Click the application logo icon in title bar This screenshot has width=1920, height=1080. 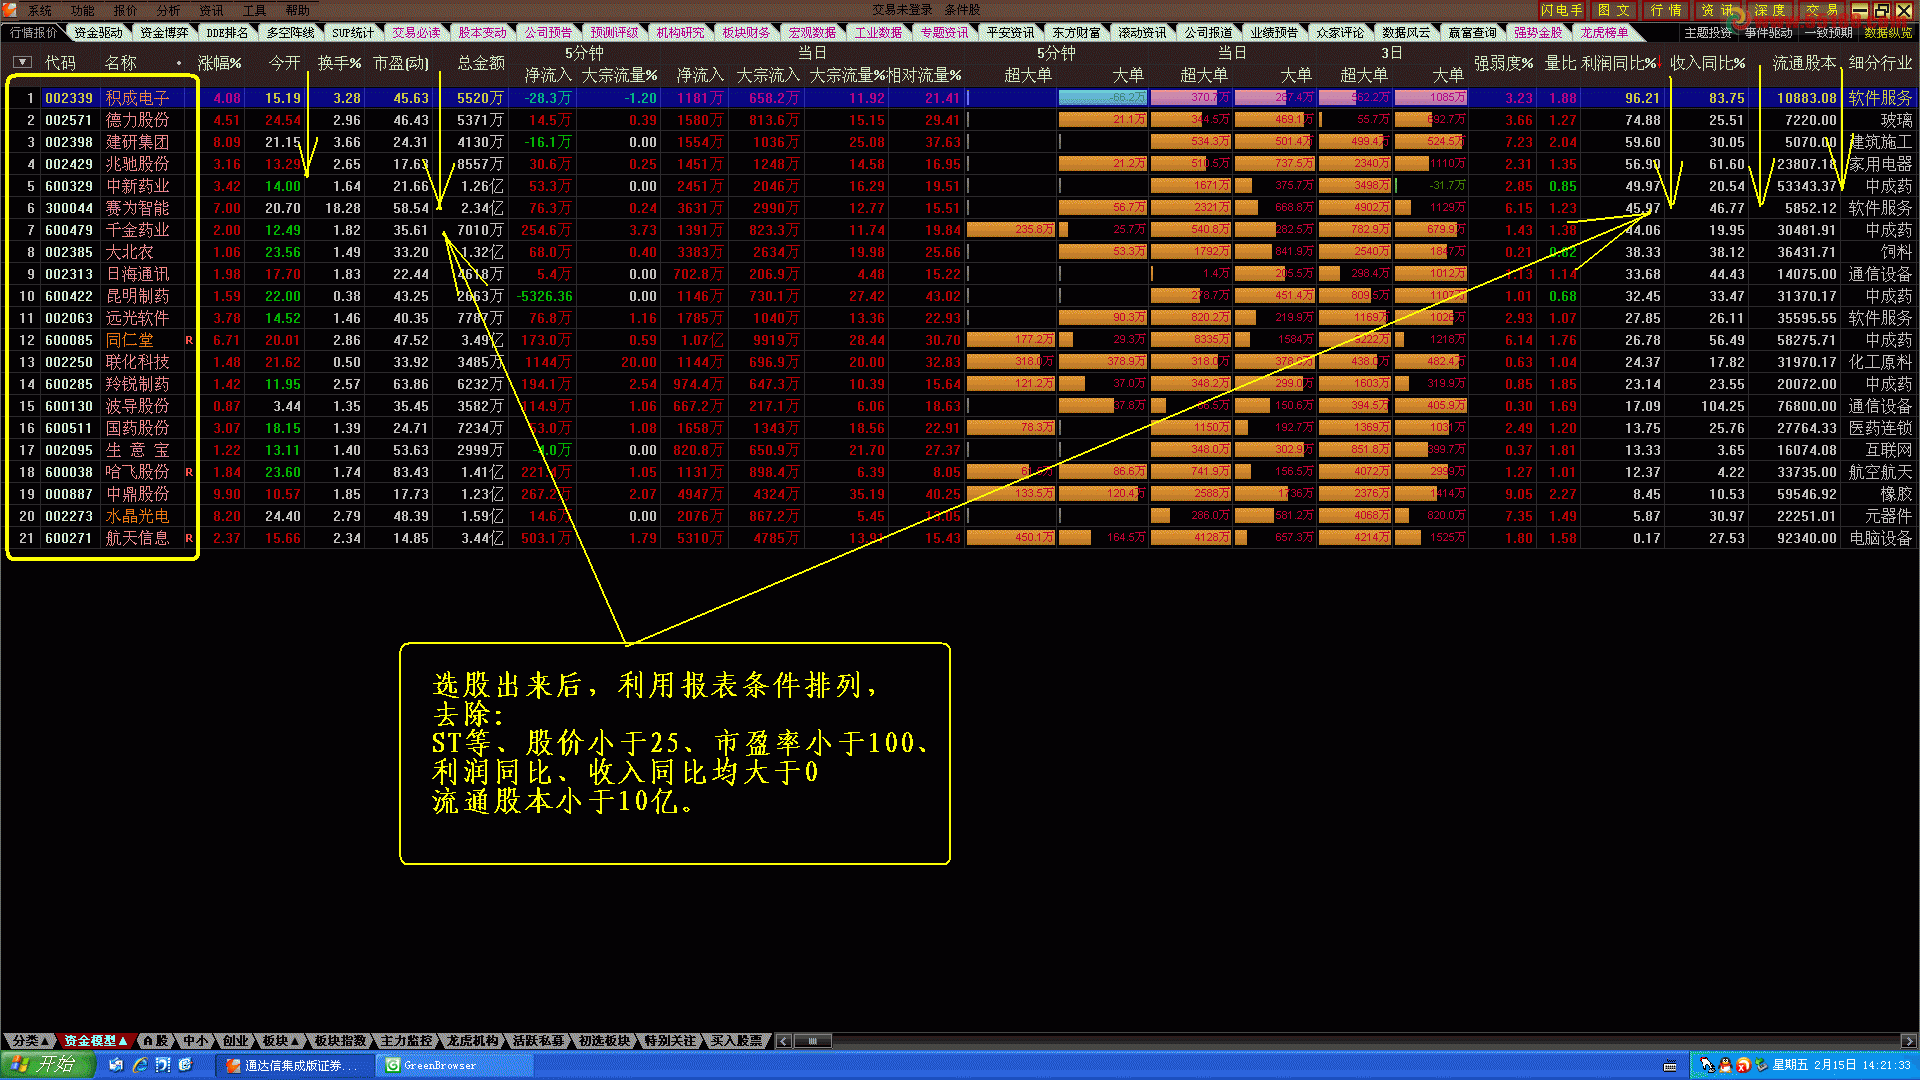[10, 10]
